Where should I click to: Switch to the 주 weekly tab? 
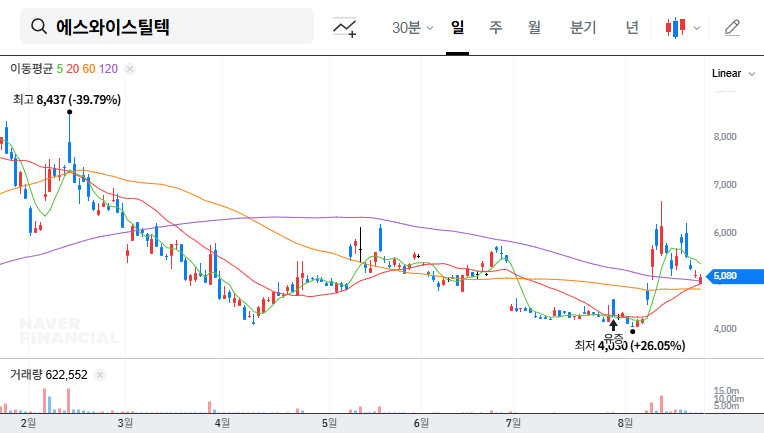[496, 27]
